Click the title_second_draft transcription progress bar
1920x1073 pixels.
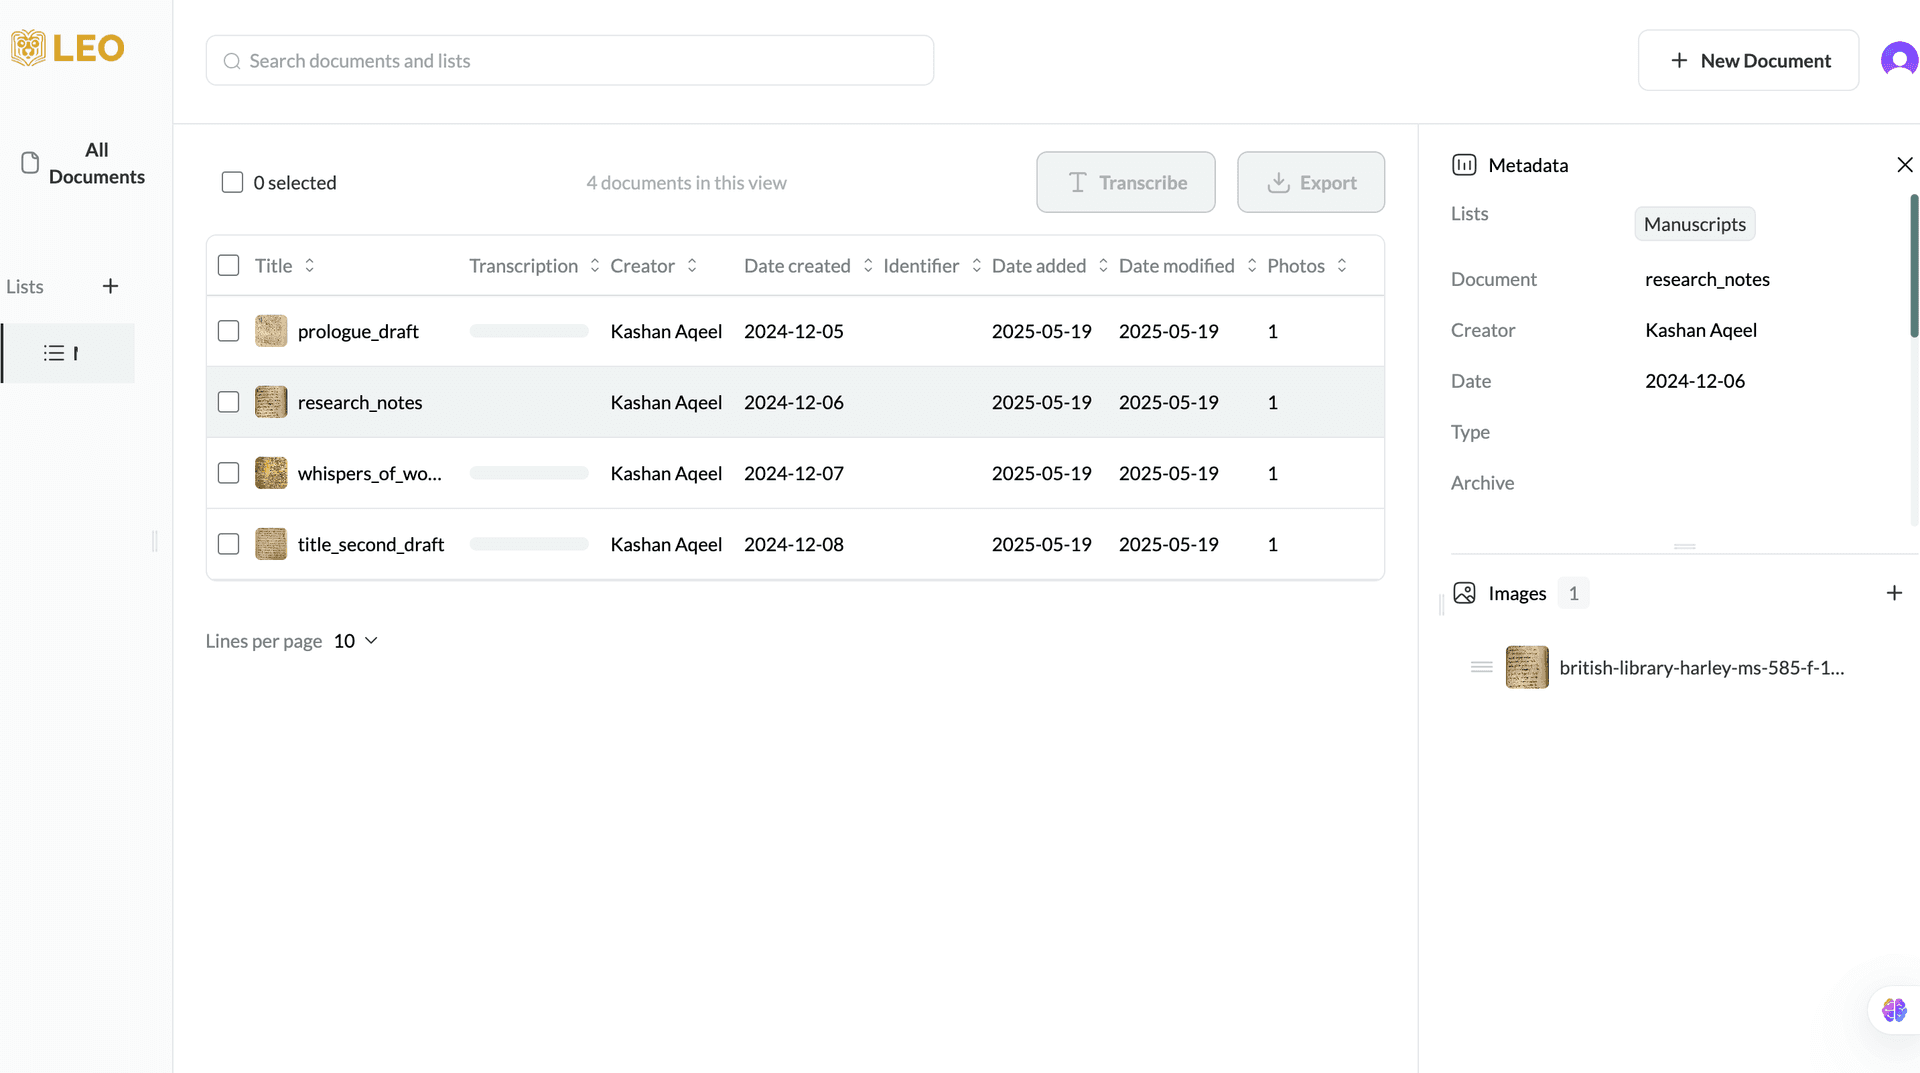(528, 544)
